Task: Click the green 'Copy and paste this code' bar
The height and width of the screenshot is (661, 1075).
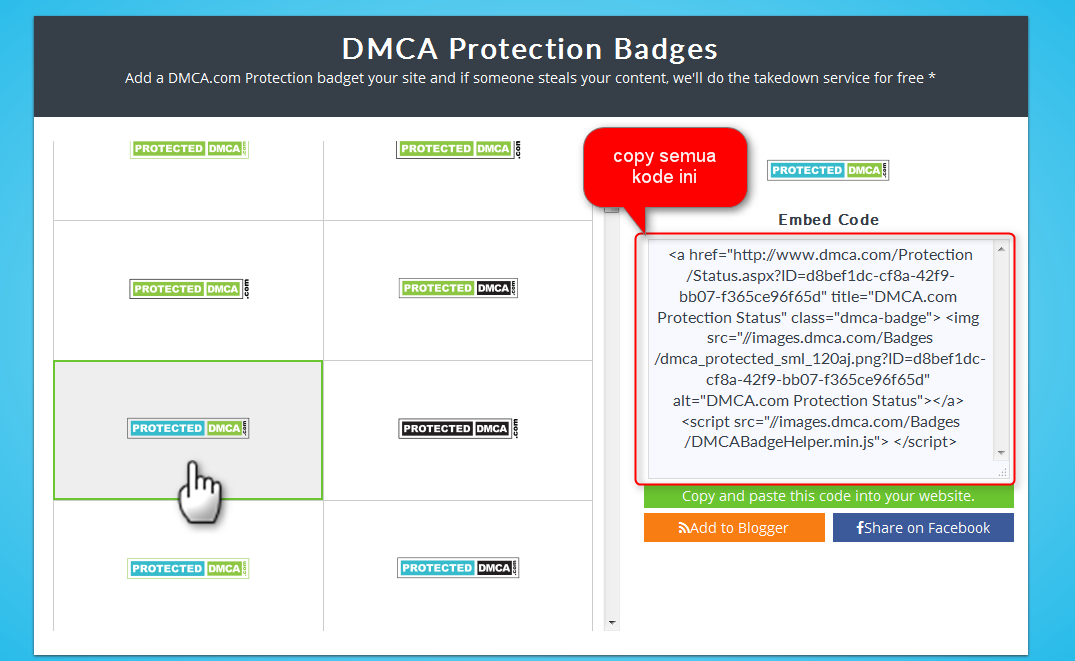Action: click(828, 496)
